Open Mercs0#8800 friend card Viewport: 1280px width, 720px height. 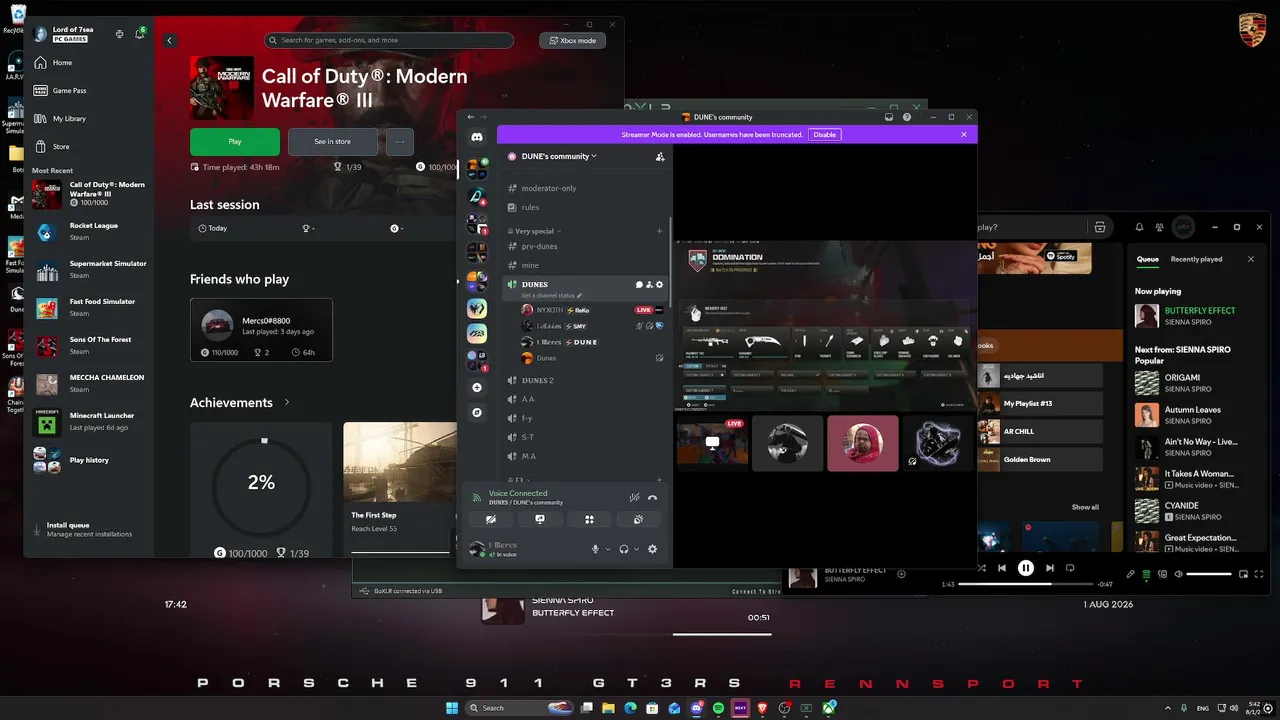tap(261, 330)
